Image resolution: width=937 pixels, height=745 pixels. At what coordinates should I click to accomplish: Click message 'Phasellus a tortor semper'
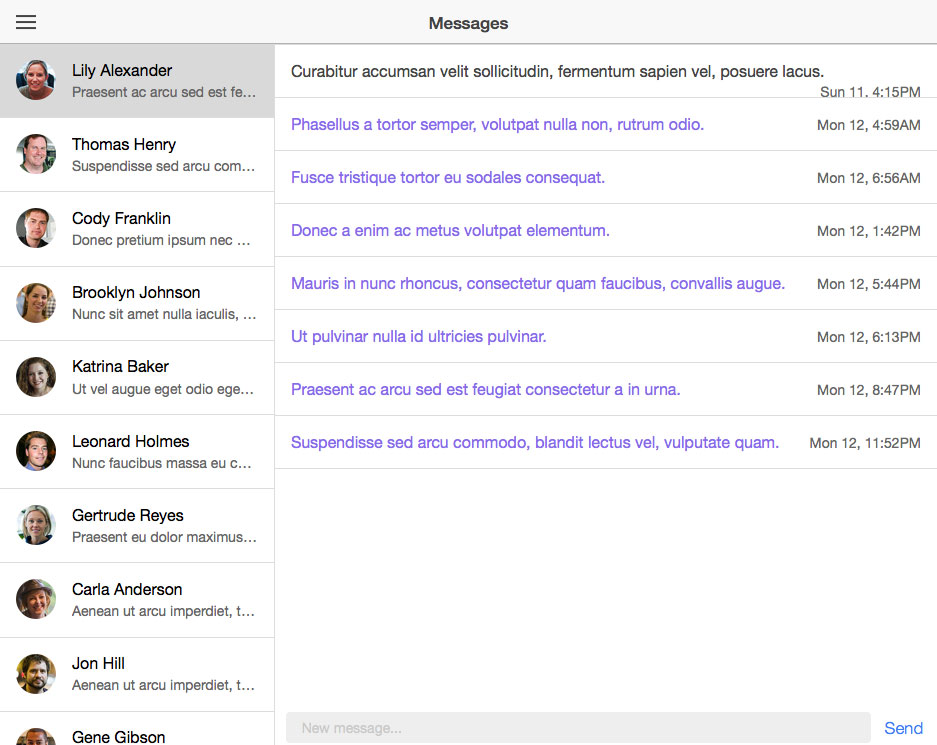(606, 124)
